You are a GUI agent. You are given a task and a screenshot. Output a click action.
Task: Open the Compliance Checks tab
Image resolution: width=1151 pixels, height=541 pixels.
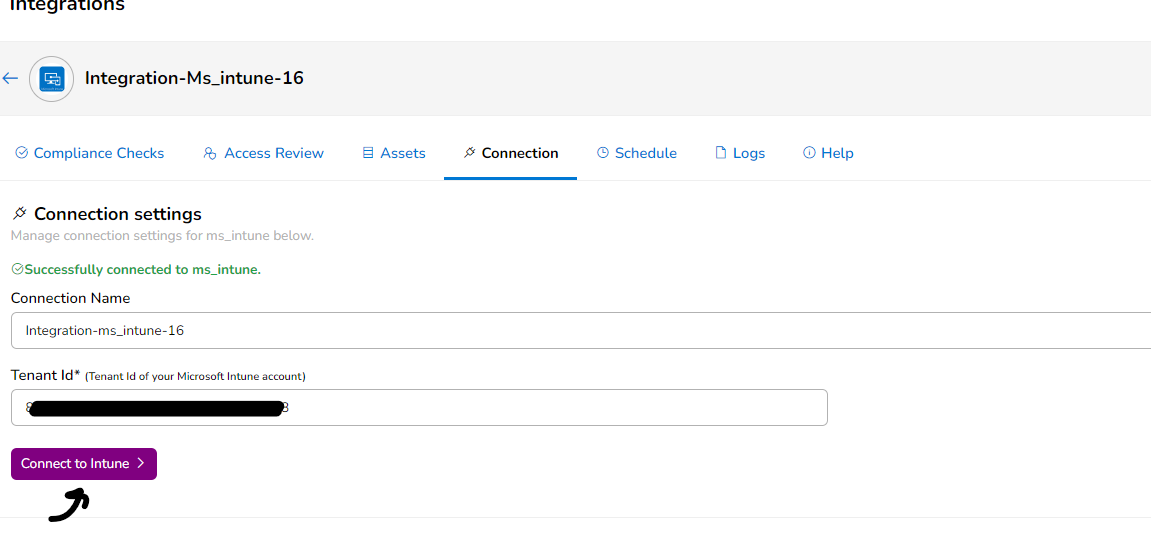tap(90, 153)
